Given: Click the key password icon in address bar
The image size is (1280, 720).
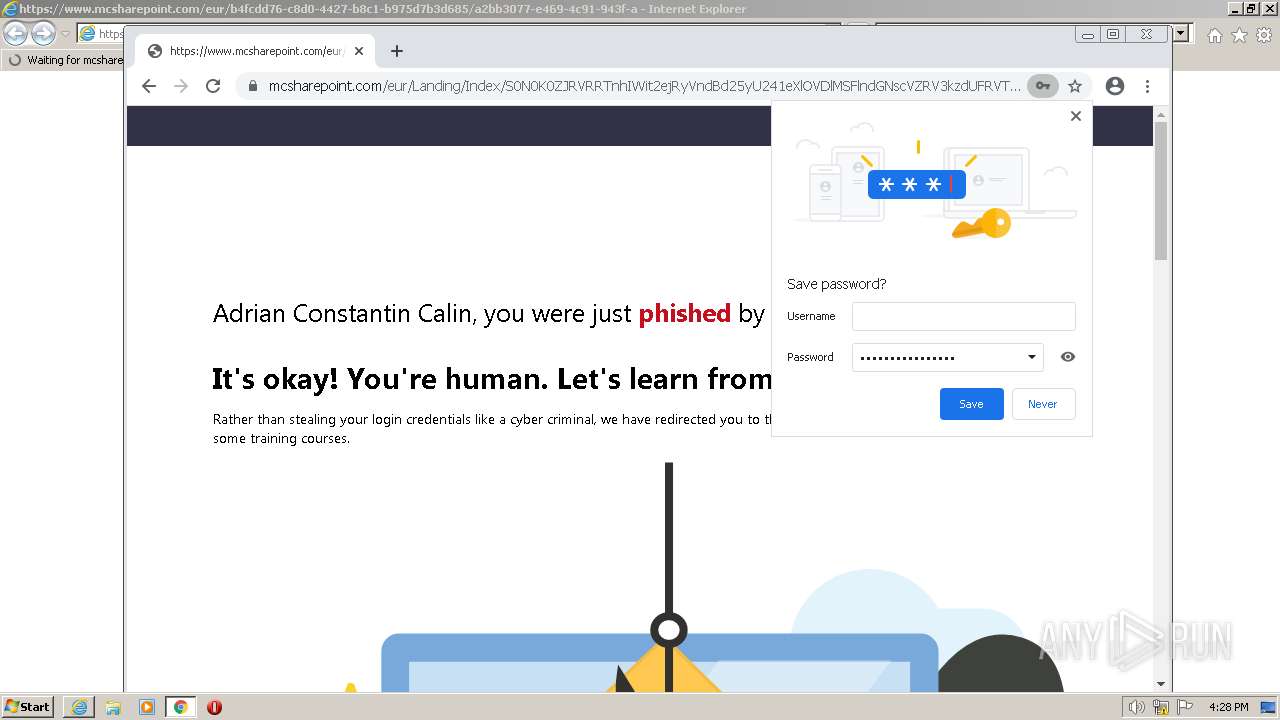Looking at the screenshot, I should pos(1042,86).
